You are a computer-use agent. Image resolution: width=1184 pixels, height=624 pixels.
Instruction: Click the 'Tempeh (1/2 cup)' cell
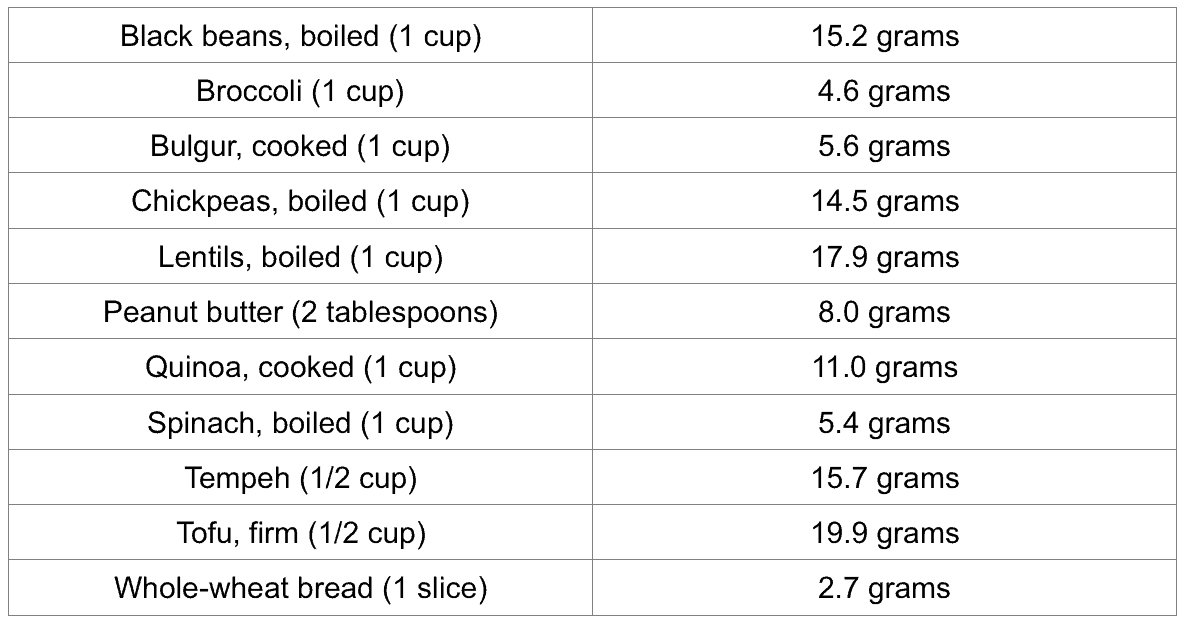[x=300, y=478]
